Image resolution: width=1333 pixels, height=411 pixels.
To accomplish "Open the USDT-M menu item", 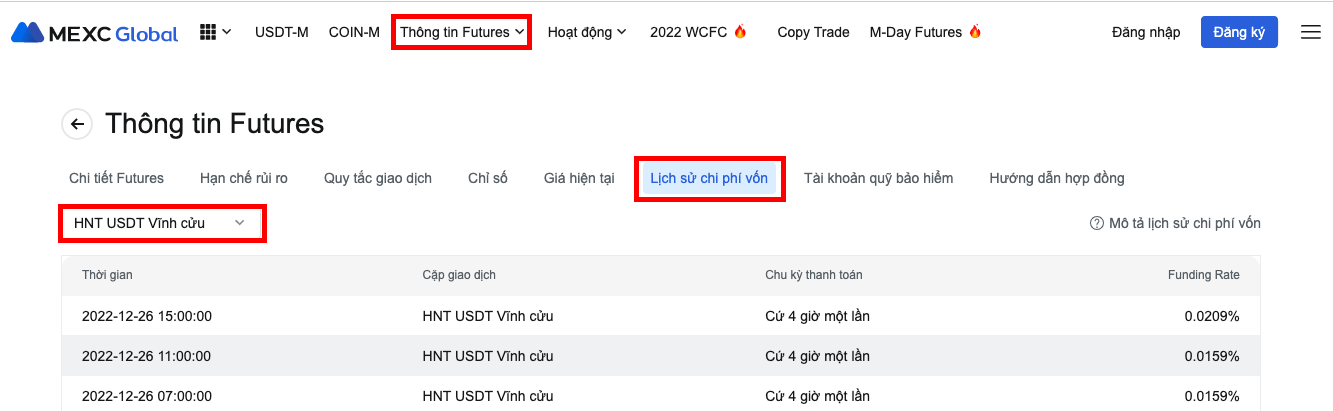I will [282, 32].
